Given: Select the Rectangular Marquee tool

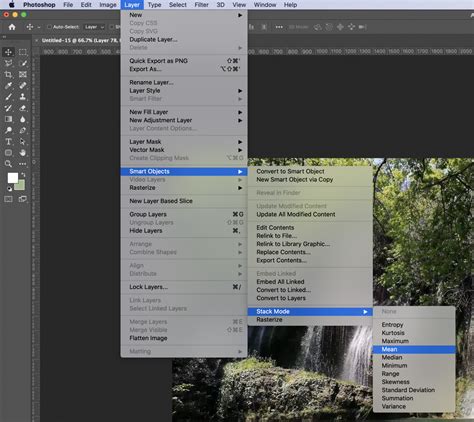Looking at the screenshot, I should 23,52.
